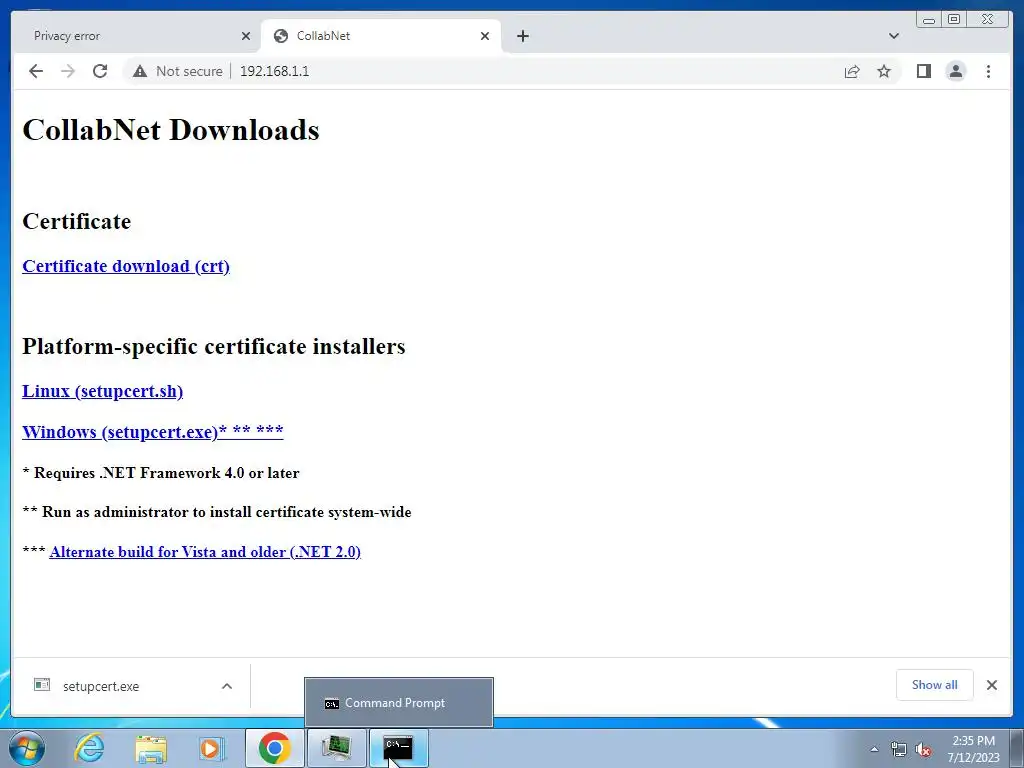The image size is (1024, 768).
Task: Go back to the previous page
Action: click(36, 71)
